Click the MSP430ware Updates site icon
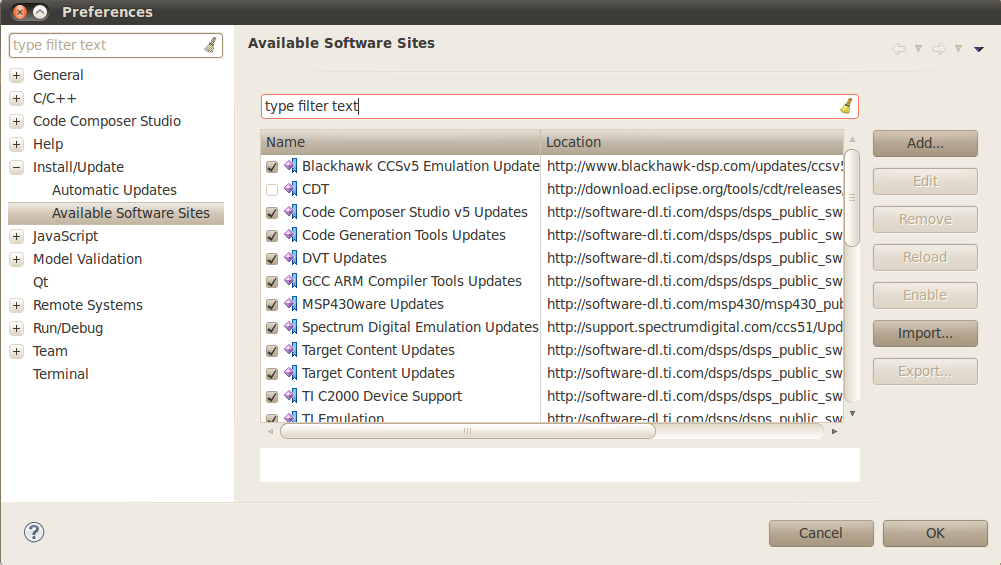1001x565 pixels. (x=290, y=304)
